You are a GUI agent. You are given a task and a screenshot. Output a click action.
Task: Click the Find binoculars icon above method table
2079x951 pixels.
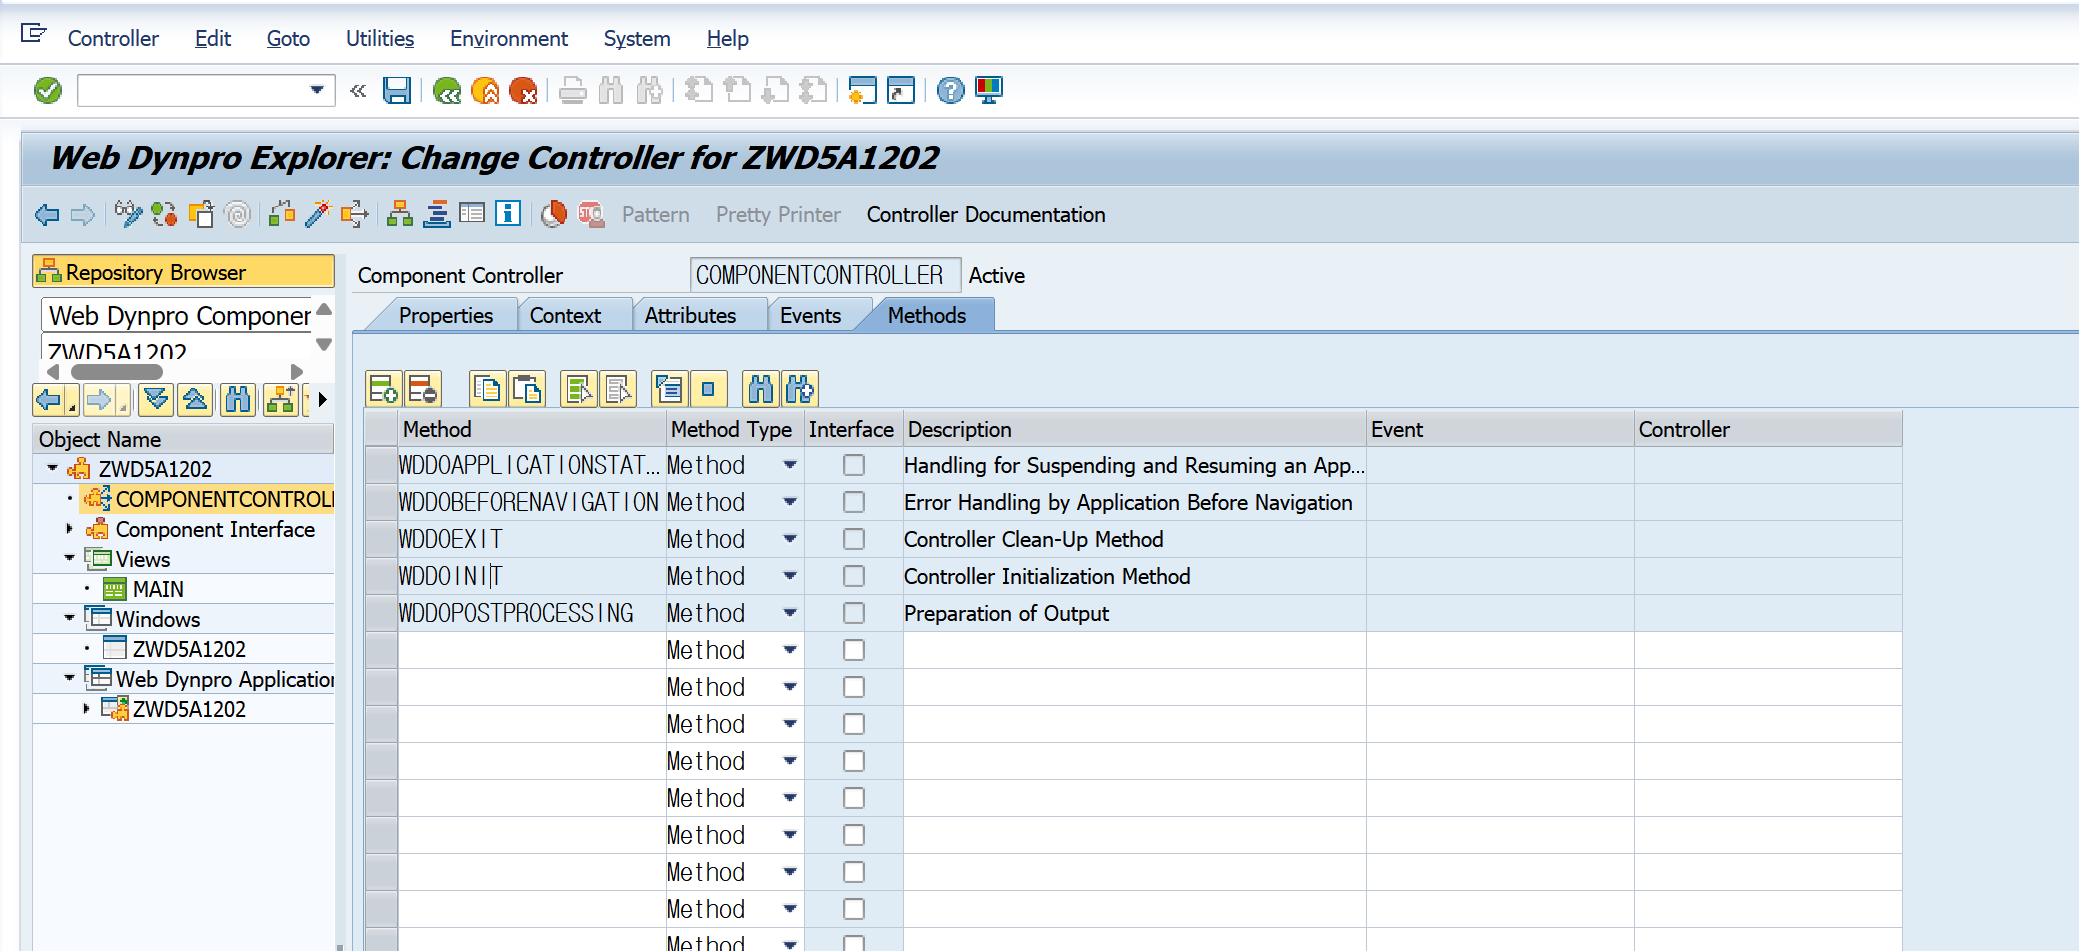[x=760, y=389]
